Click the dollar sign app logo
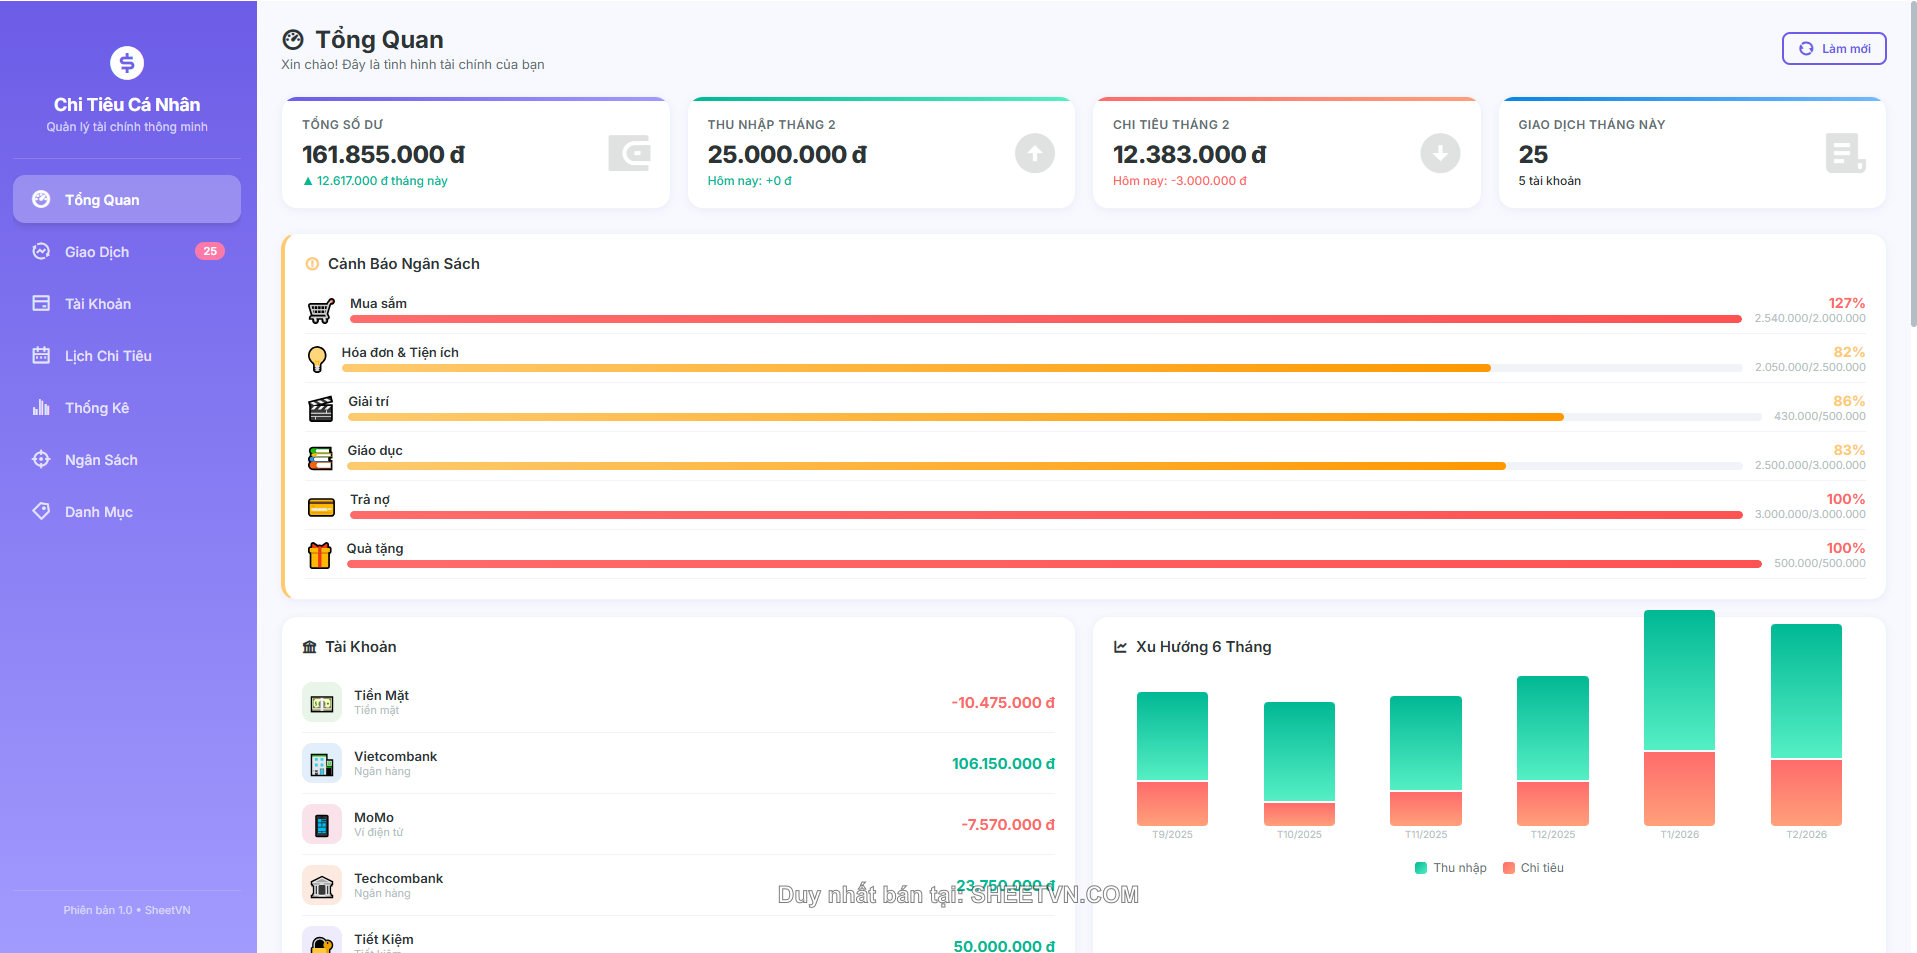 pos(127,63)
